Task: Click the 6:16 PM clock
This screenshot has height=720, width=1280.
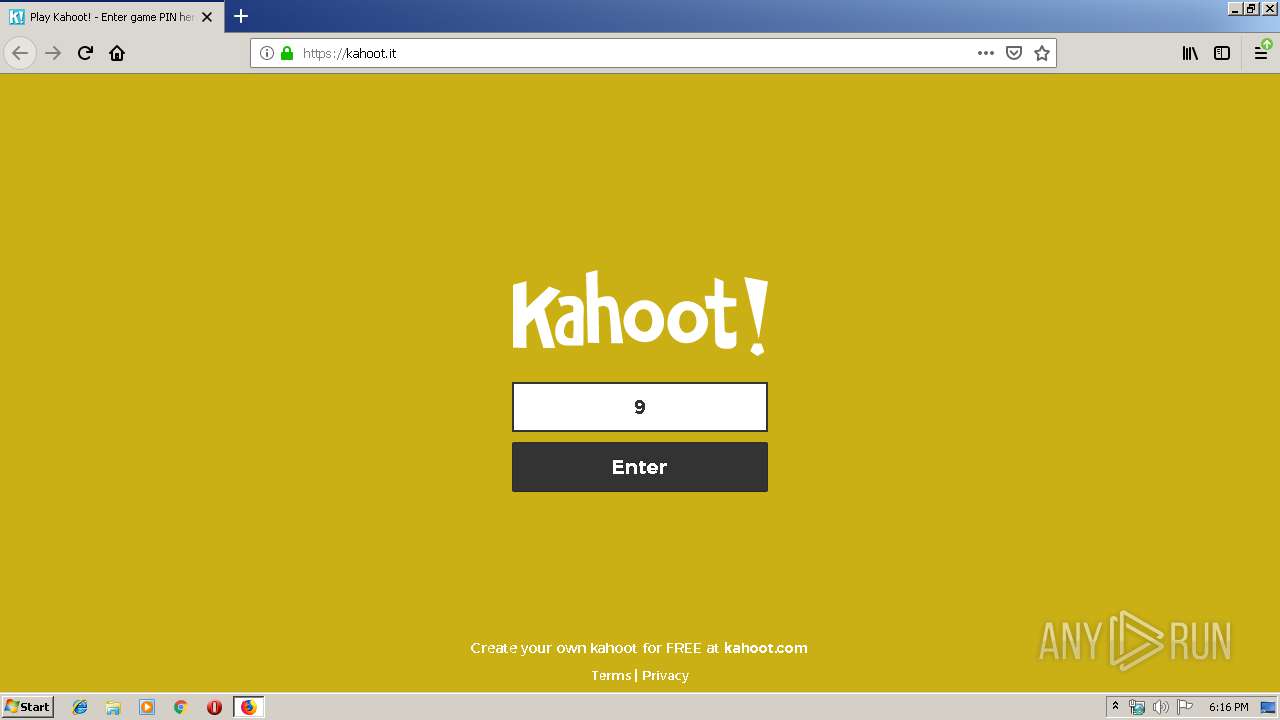Action: click(x=1228, y=707)
